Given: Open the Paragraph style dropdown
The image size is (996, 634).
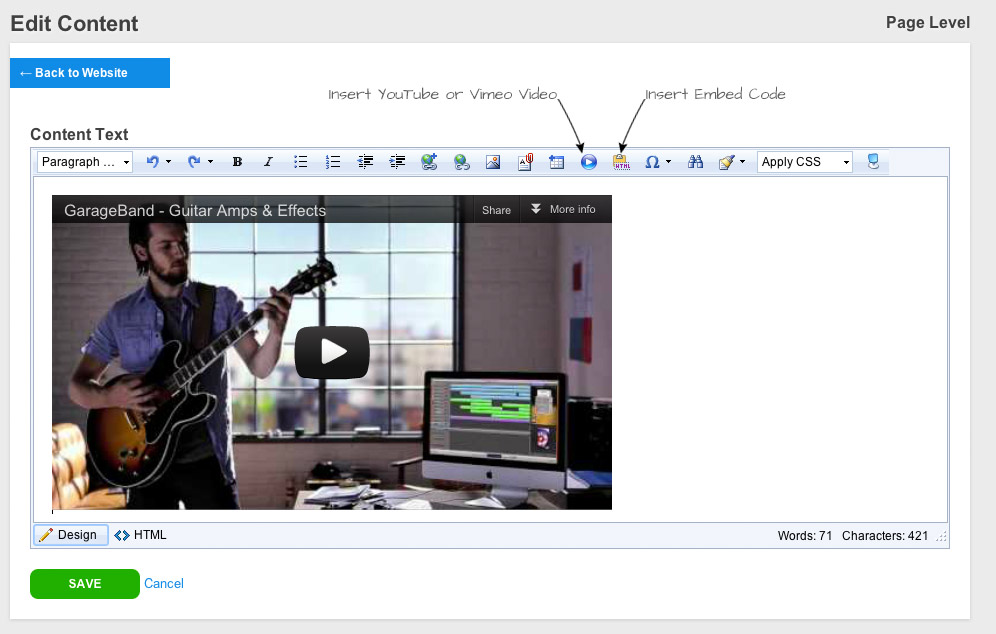Looking at the screenshot, I should point(85,162).
